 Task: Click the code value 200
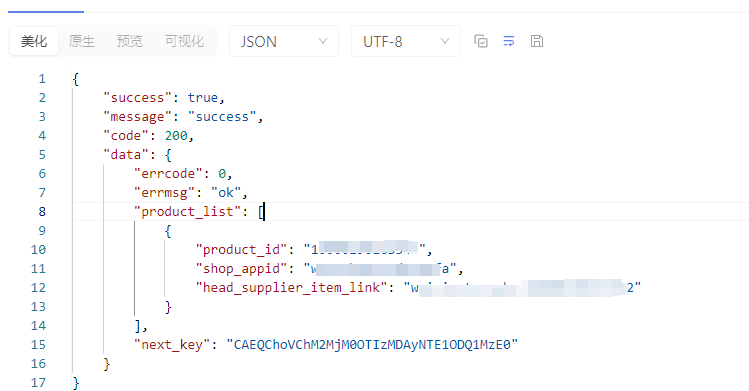176,136
